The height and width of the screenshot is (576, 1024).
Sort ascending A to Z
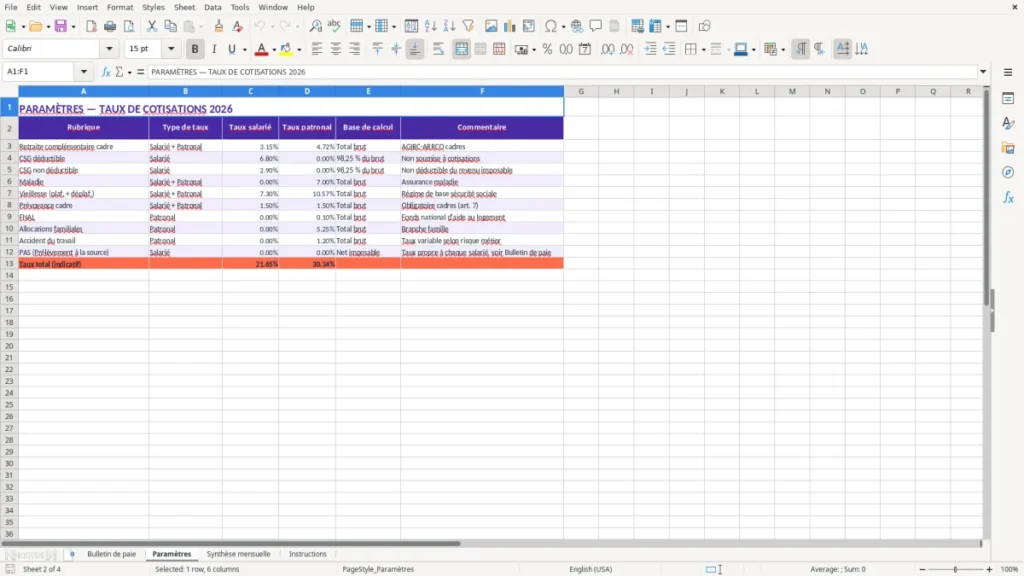coord(430,26)
